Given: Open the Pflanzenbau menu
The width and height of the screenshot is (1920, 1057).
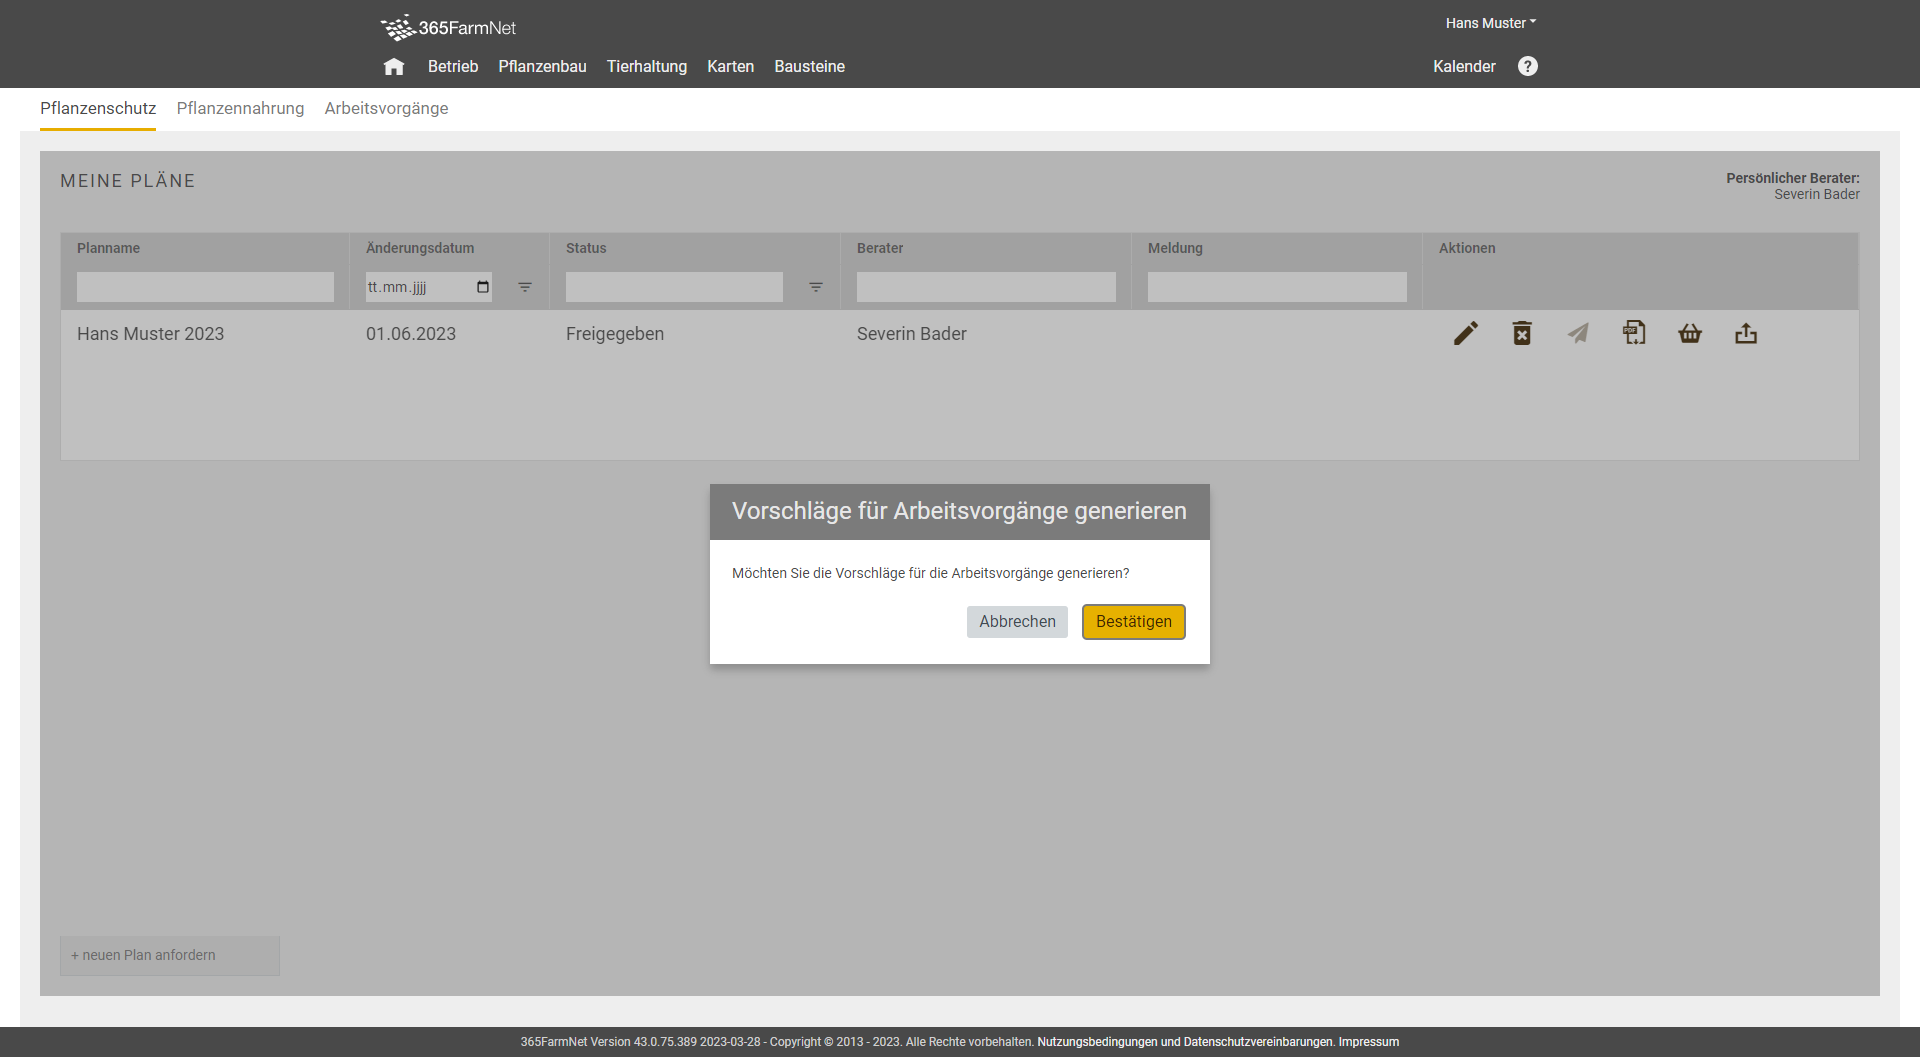Looking at the screenshot, I should click(x=542, y=67).
